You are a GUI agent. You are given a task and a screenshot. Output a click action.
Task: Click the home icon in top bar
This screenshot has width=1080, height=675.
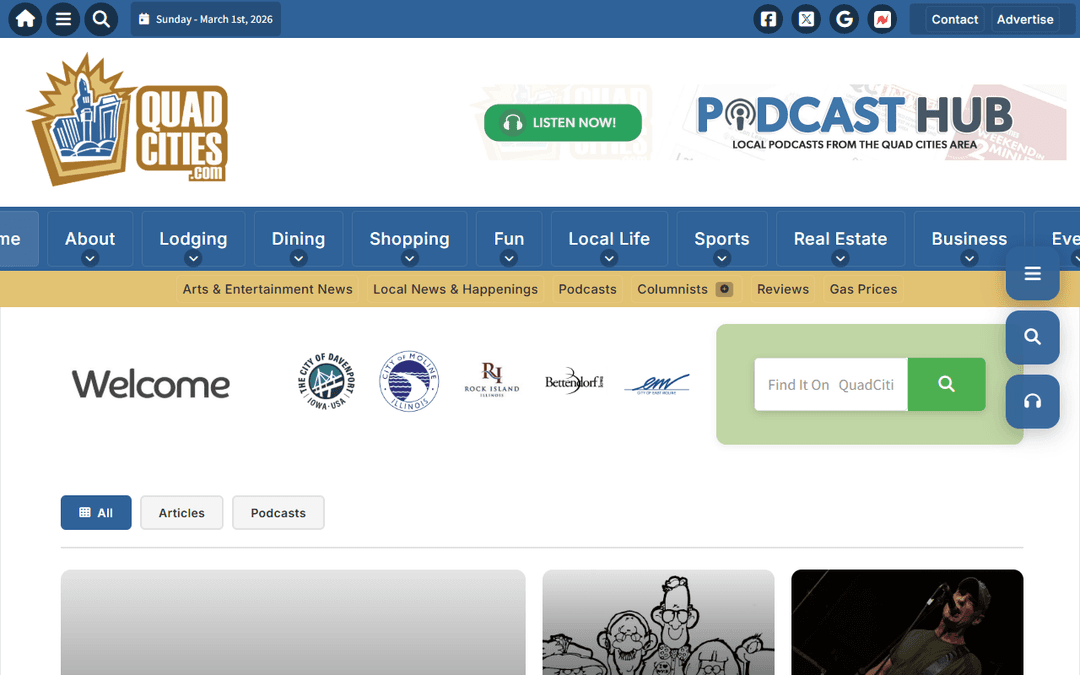tap(25, 19)
